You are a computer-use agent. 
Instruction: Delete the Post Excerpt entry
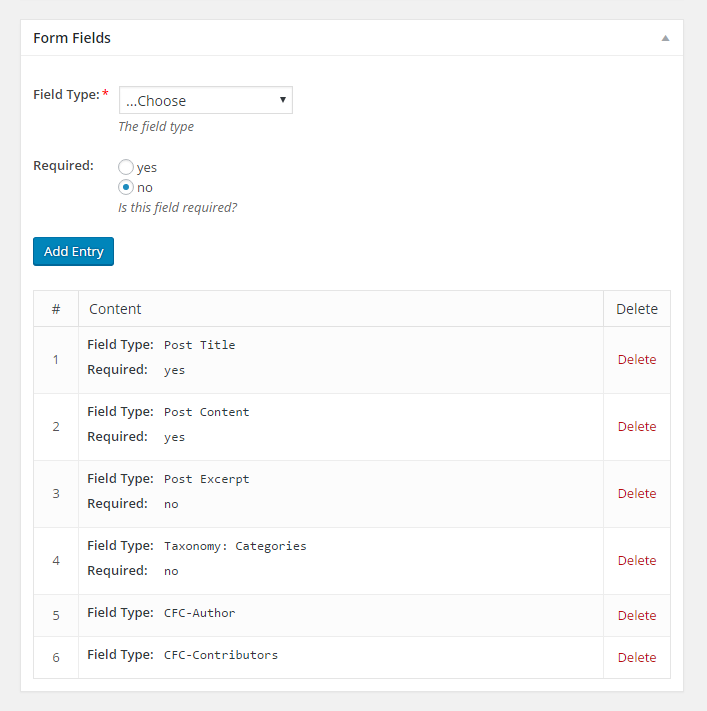(x=636, y=493)
